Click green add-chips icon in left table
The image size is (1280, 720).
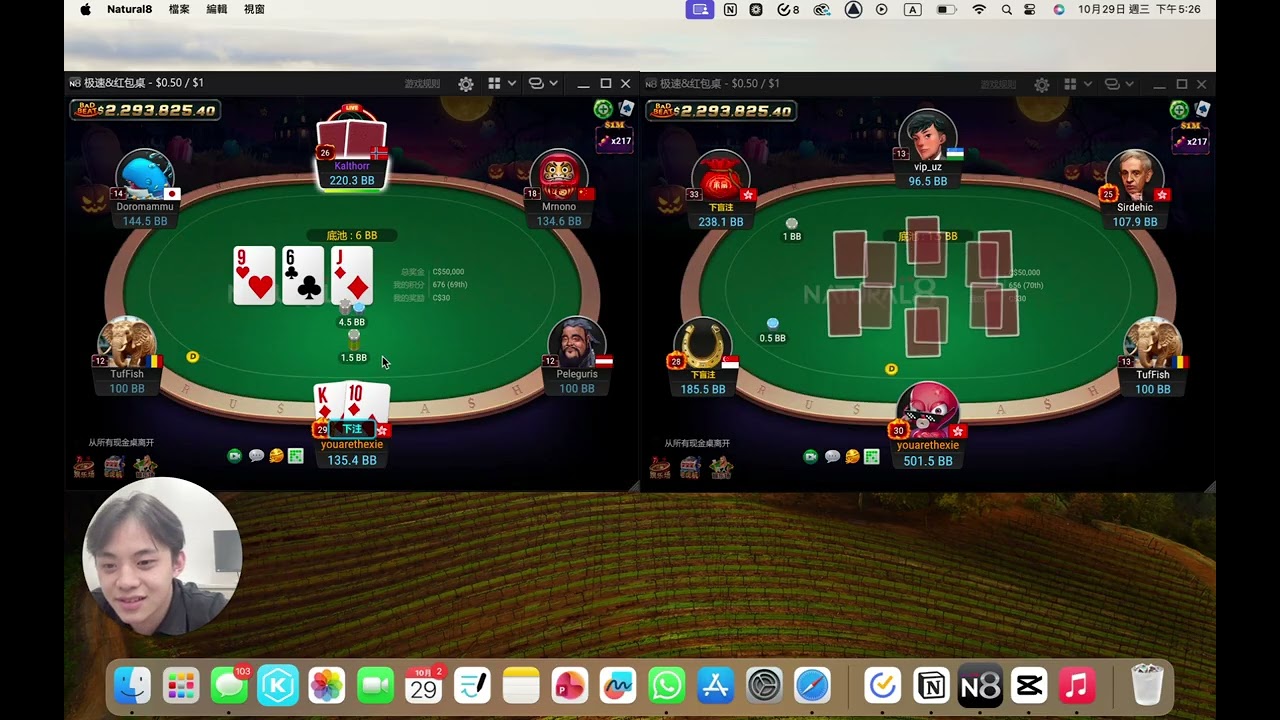(603, 109)
